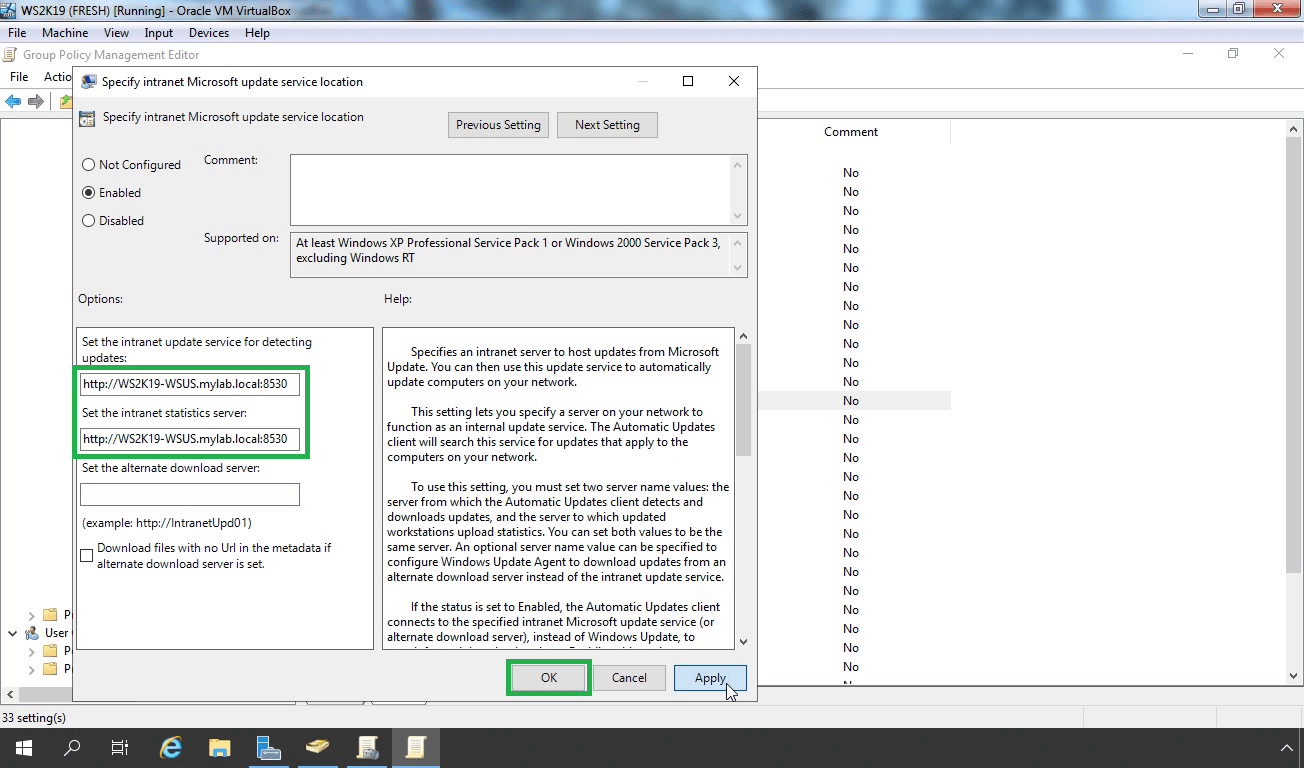Viewport: 1304px width, 768px height.
Task: Collapse the User Configuration tree node
Action: 13,633
